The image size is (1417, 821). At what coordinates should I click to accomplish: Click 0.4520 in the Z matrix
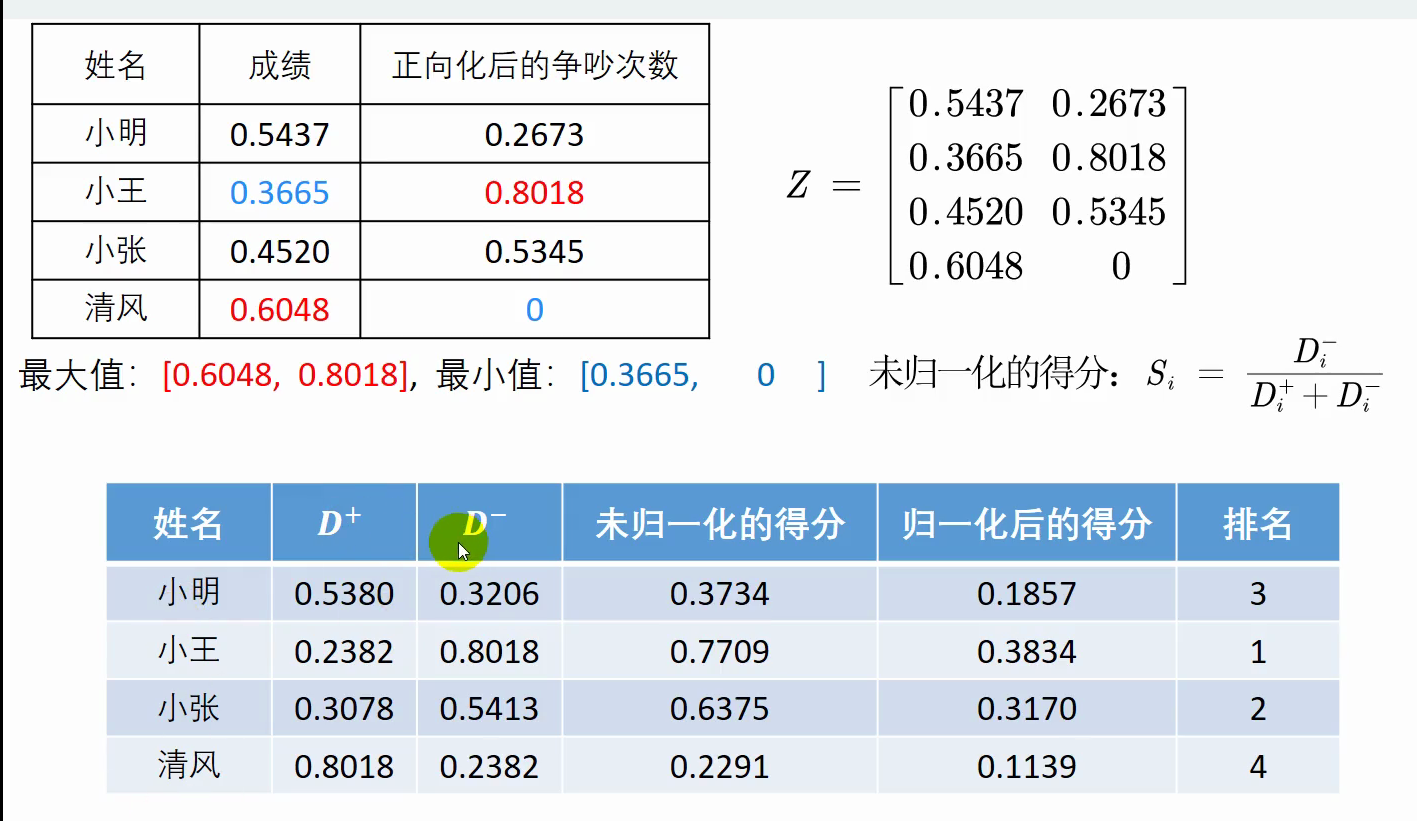coord(965,212)
